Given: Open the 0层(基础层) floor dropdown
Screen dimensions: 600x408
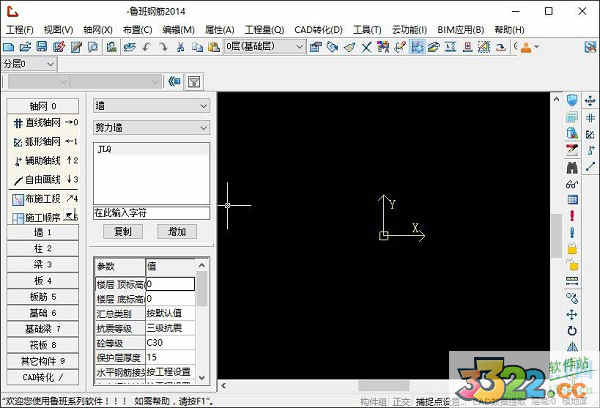Looking at the screenshot, I should (264, 47).
